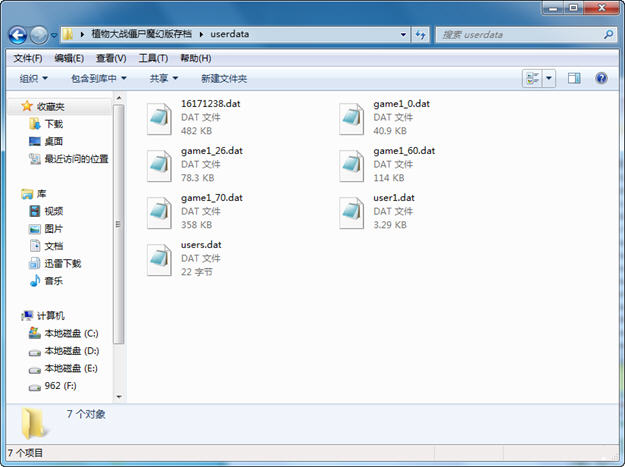This screenshot has width=625, height=467.
Task: Open the recent pages dropdown next to Forward
Action: click(x=54, y=35)
